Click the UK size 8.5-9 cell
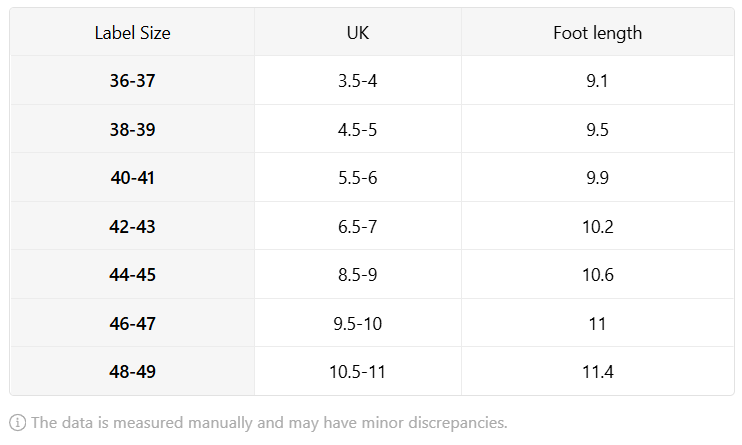The image size is (742, 445). pyautogui.click(x=358, y=275)
